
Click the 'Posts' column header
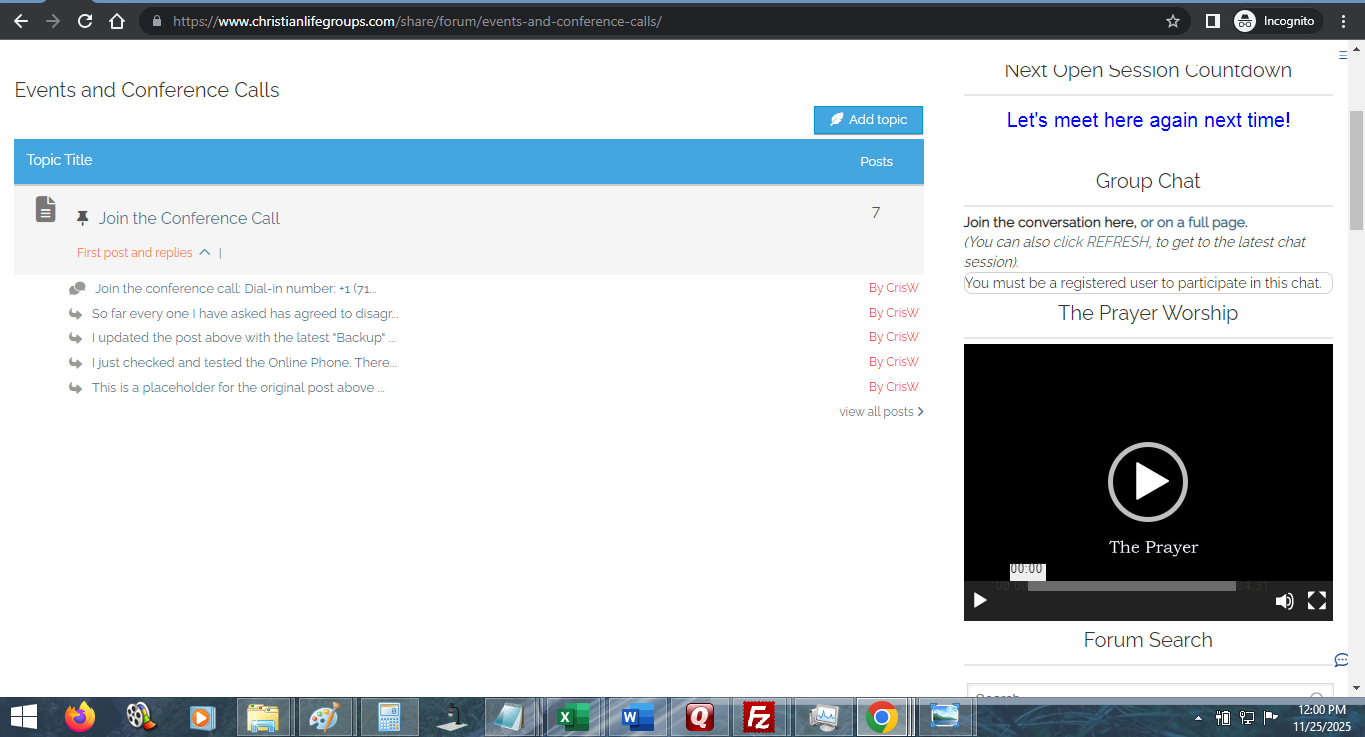876,161
